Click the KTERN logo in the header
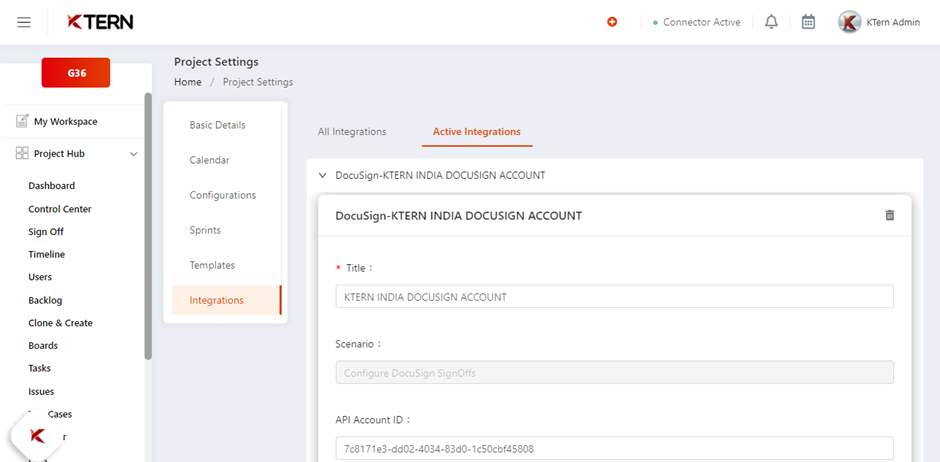 [100, 22]
